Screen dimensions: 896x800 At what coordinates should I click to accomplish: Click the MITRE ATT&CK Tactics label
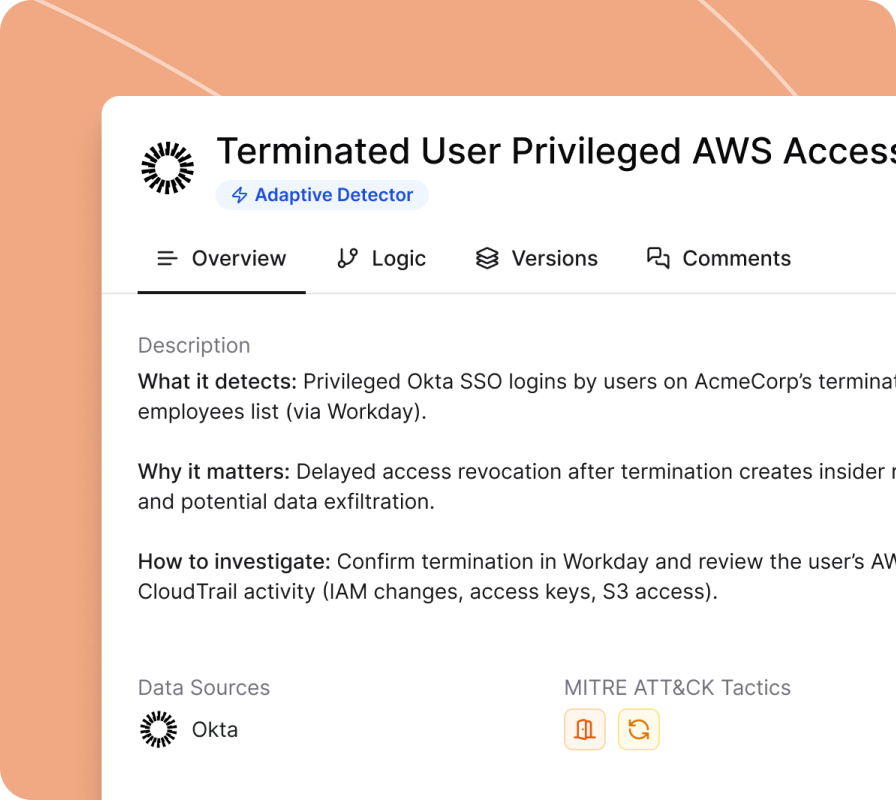coord(677,687)
